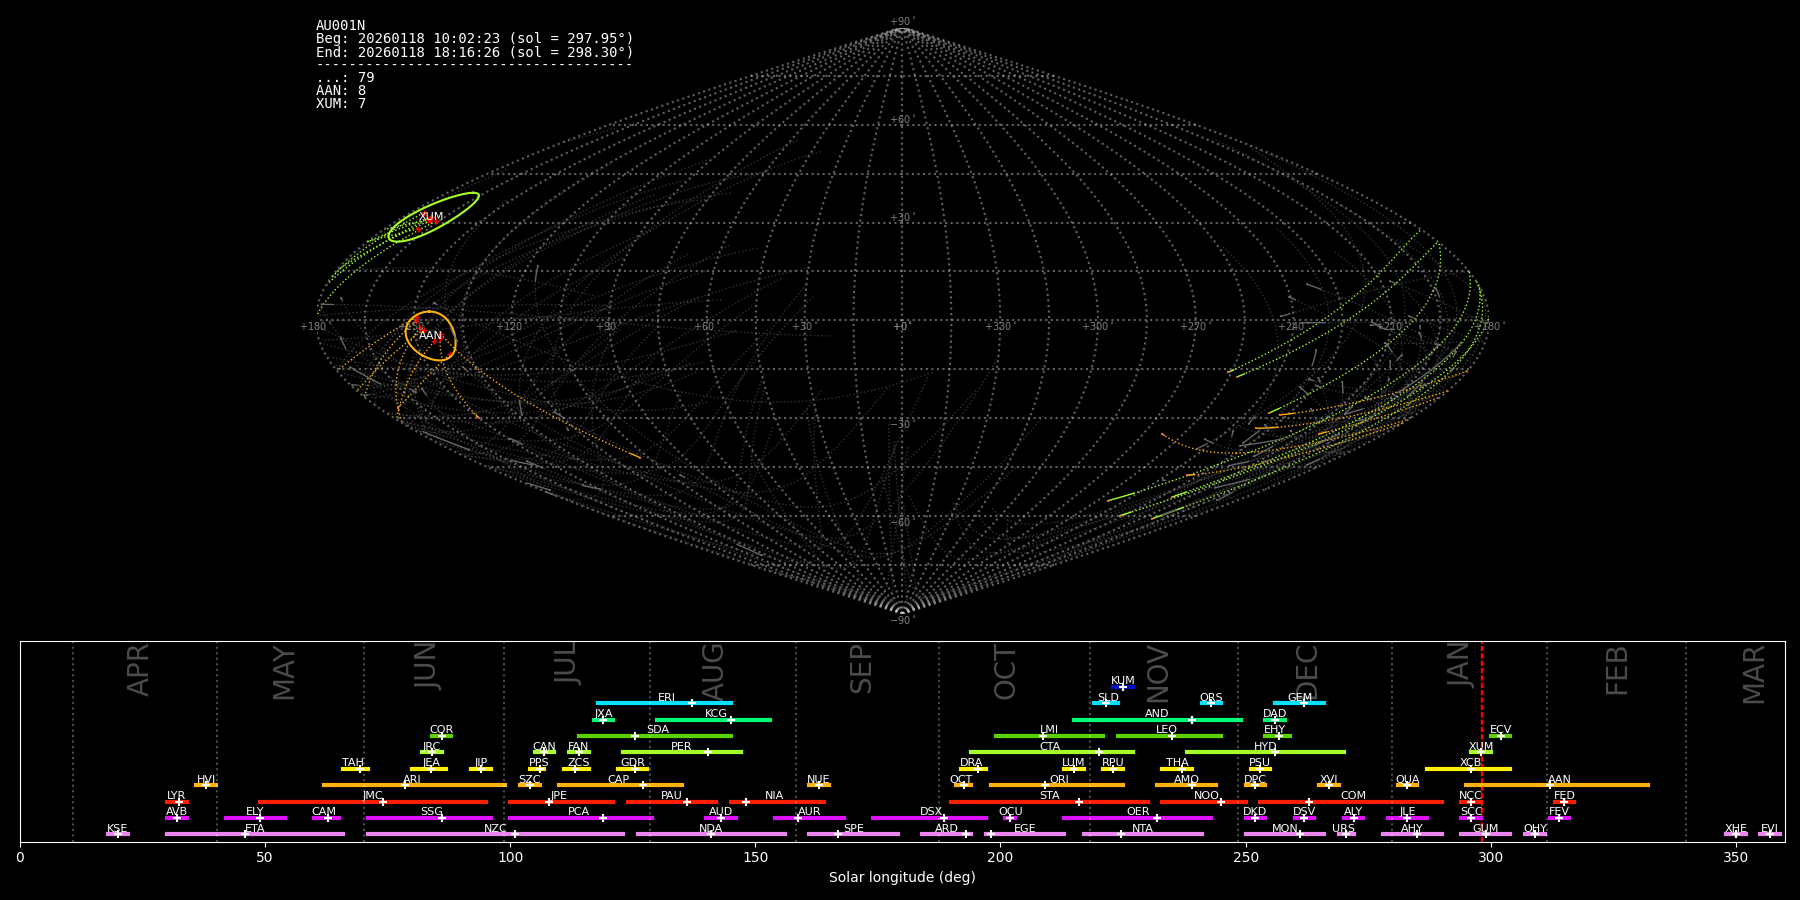The height and width of the screenshot is (900, 1800).
Task: Click the XHE shower label in timeline
Action: [1736, 829]
